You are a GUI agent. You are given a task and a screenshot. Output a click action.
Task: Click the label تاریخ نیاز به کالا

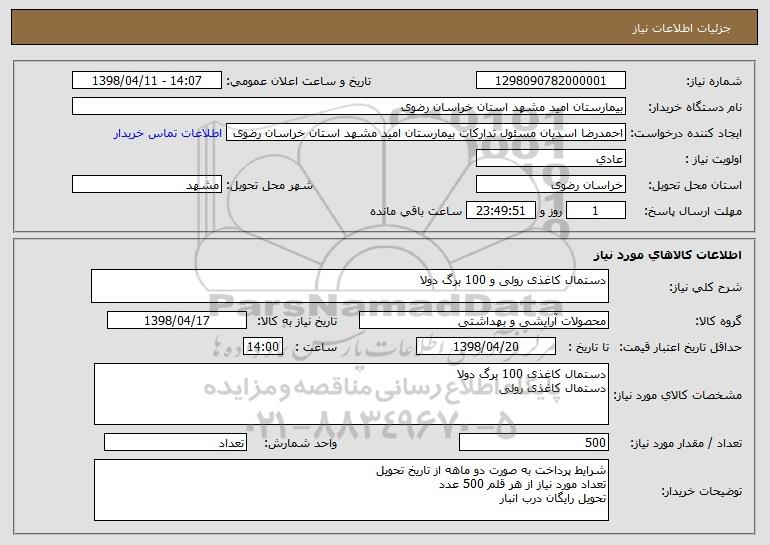point(297,321)
